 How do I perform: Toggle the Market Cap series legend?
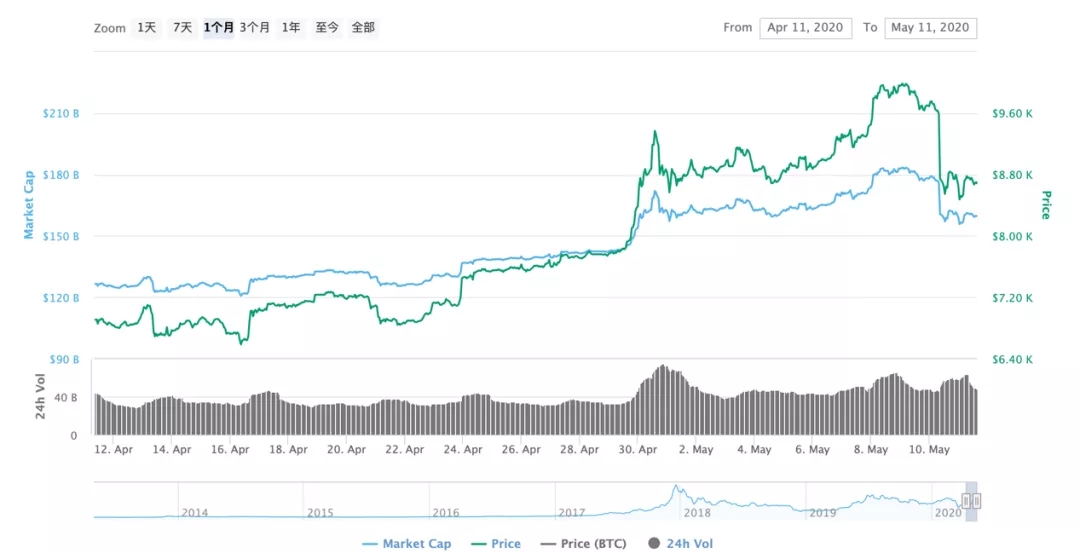click(x=416, y=544)
